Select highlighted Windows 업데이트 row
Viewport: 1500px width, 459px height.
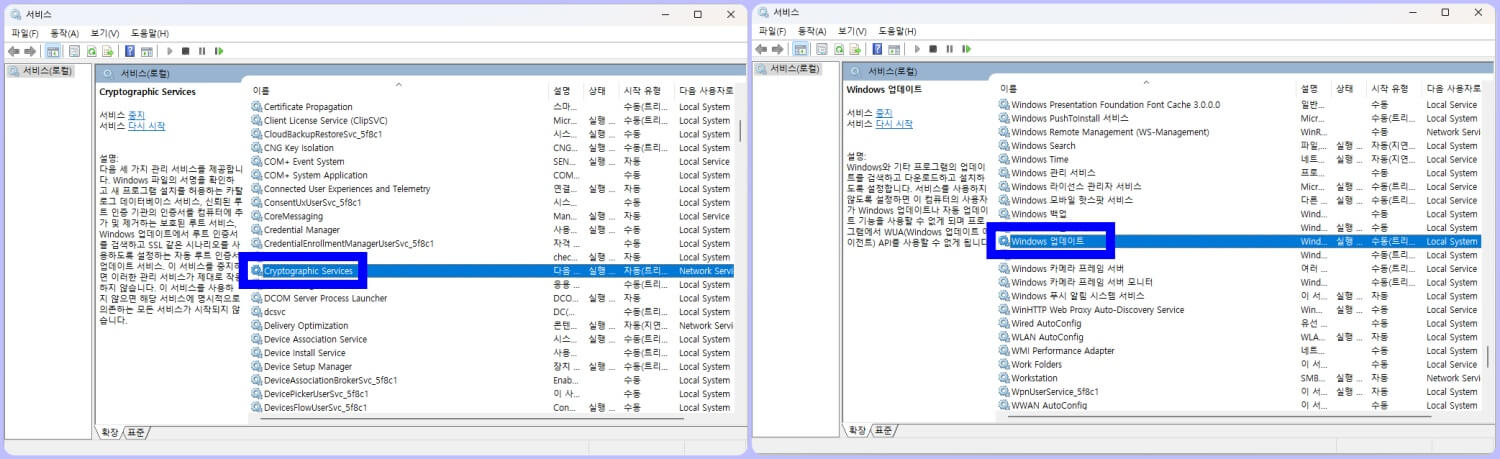coord(1239,241)
